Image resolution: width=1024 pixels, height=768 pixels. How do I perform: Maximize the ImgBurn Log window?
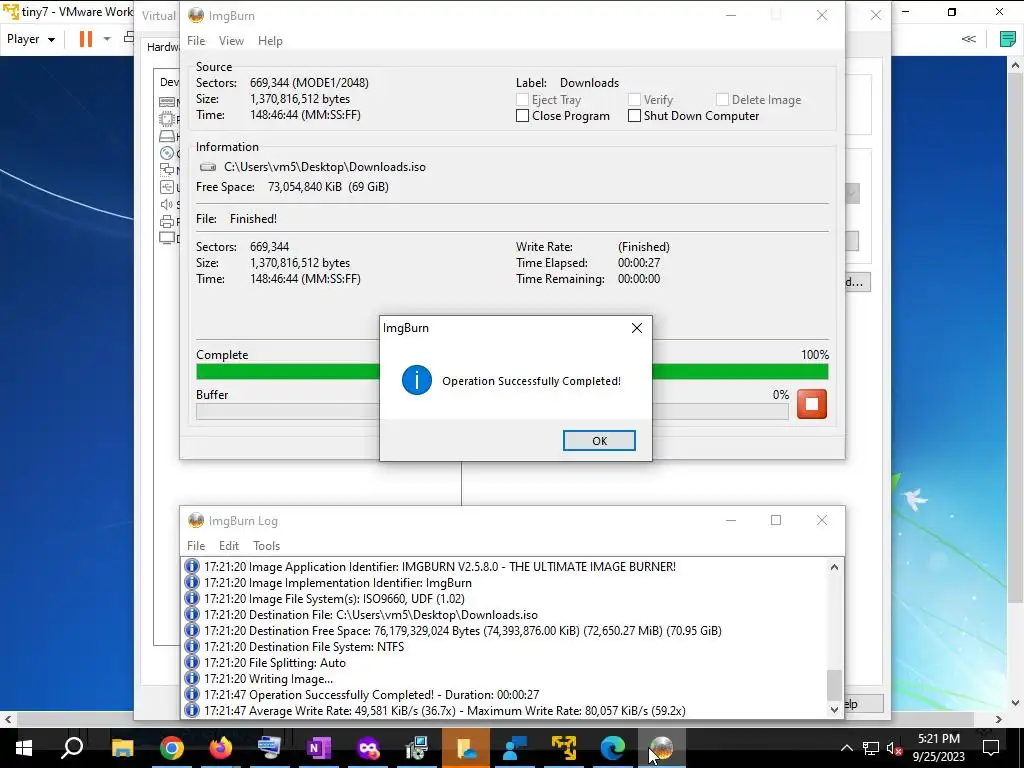pyautogui.click(x=776, y=520)
